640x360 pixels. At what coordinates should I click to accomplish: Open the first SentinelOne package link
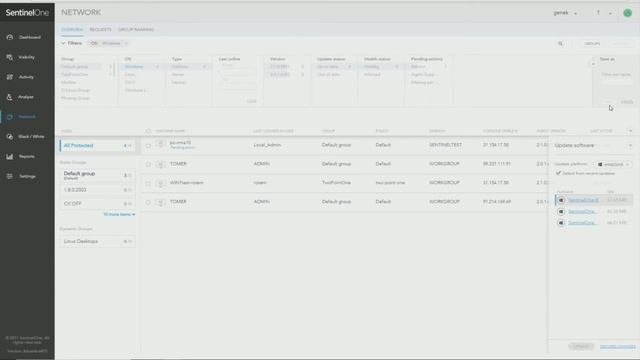(x=583, y=200)
